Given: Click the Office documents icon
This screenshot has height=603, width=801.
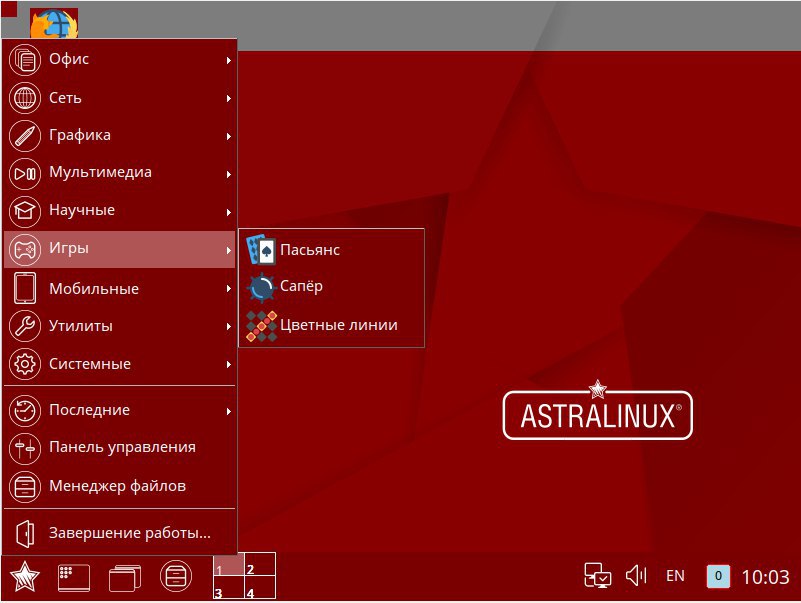Looking at the screenshot, I should [x=25, y=60].
